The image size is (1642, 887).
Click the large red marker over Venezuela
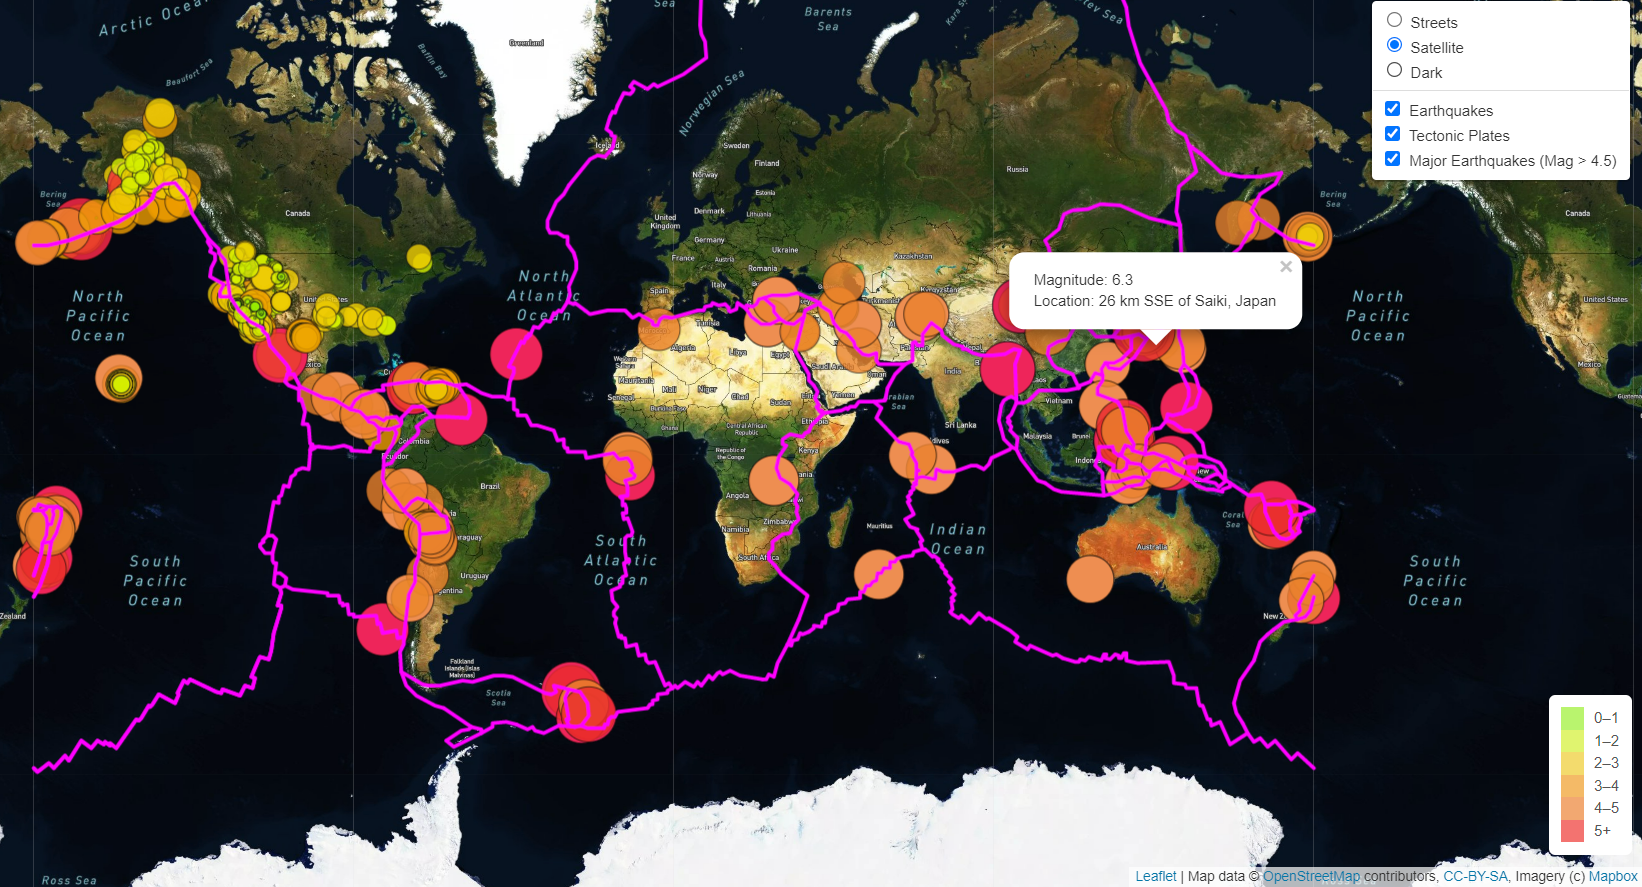(461, 418)
